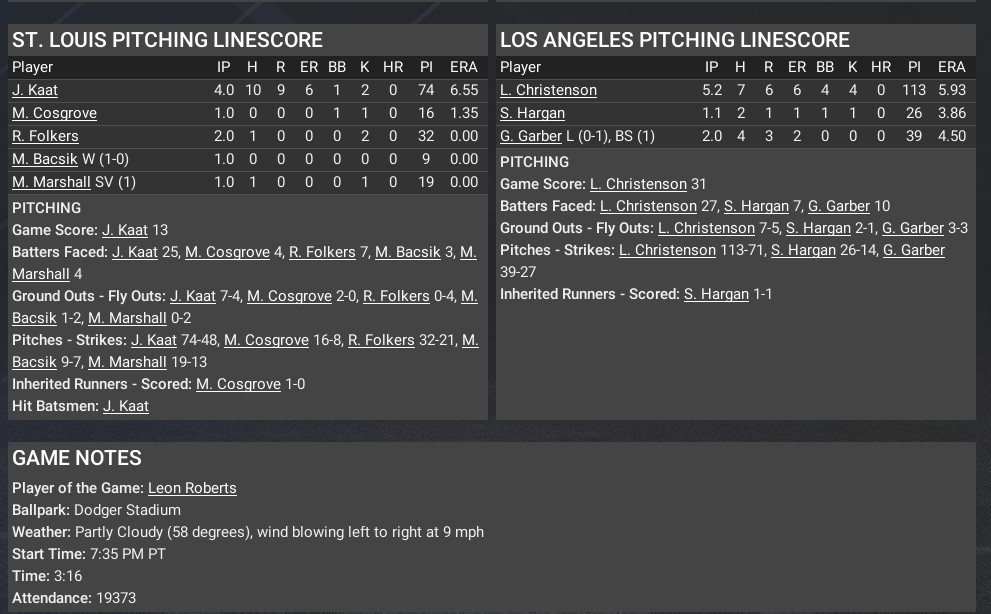Click J. Kaat beside Game Score 13
991x614 pixels.
tap(125, 230)
